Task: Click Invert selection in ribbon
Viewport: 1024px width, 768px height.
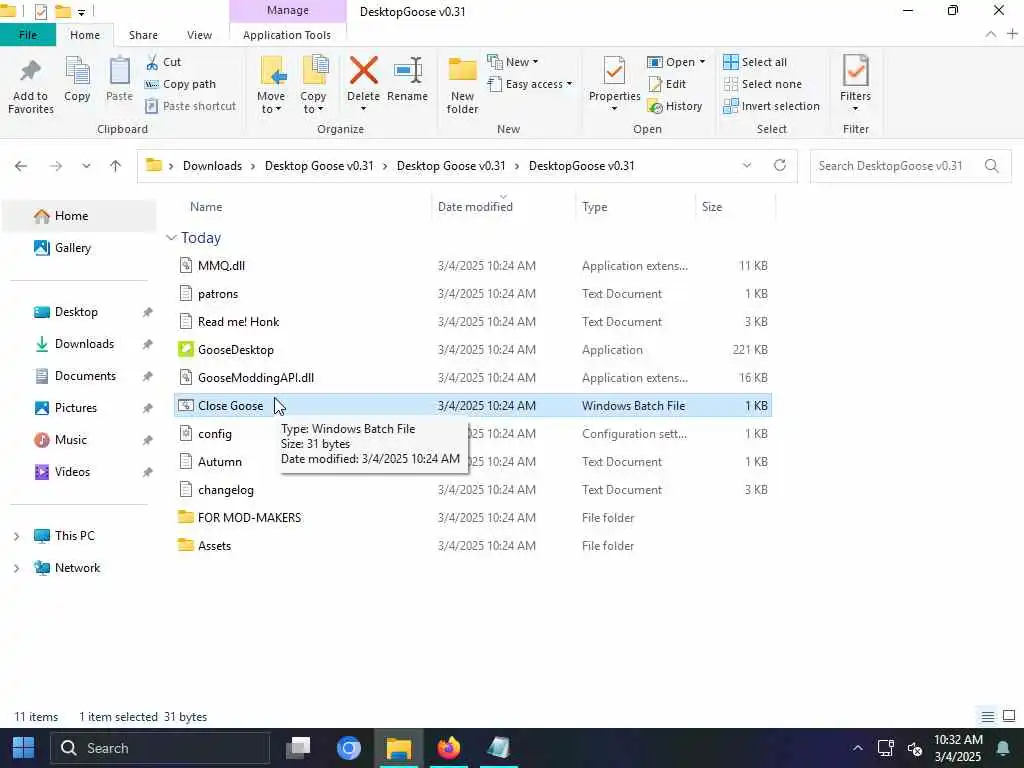Action: [x=771, y=106]
